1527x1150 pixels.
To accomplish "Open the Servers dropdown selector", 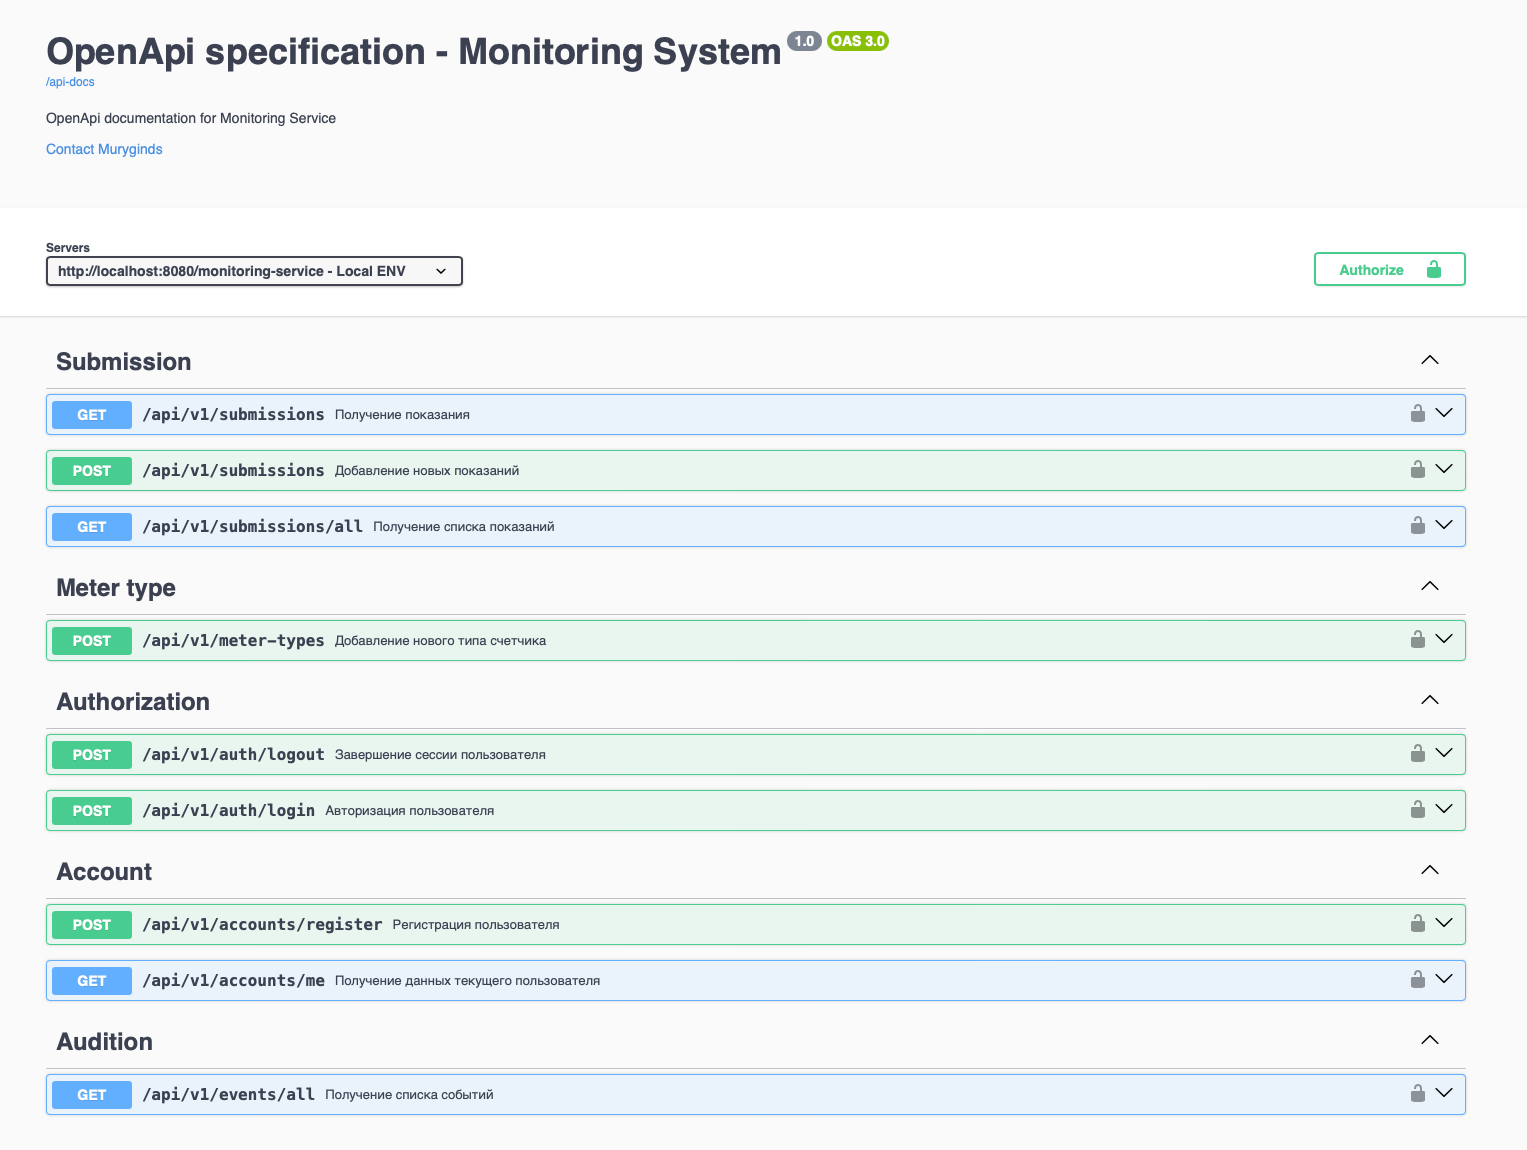I will (254, 271).
